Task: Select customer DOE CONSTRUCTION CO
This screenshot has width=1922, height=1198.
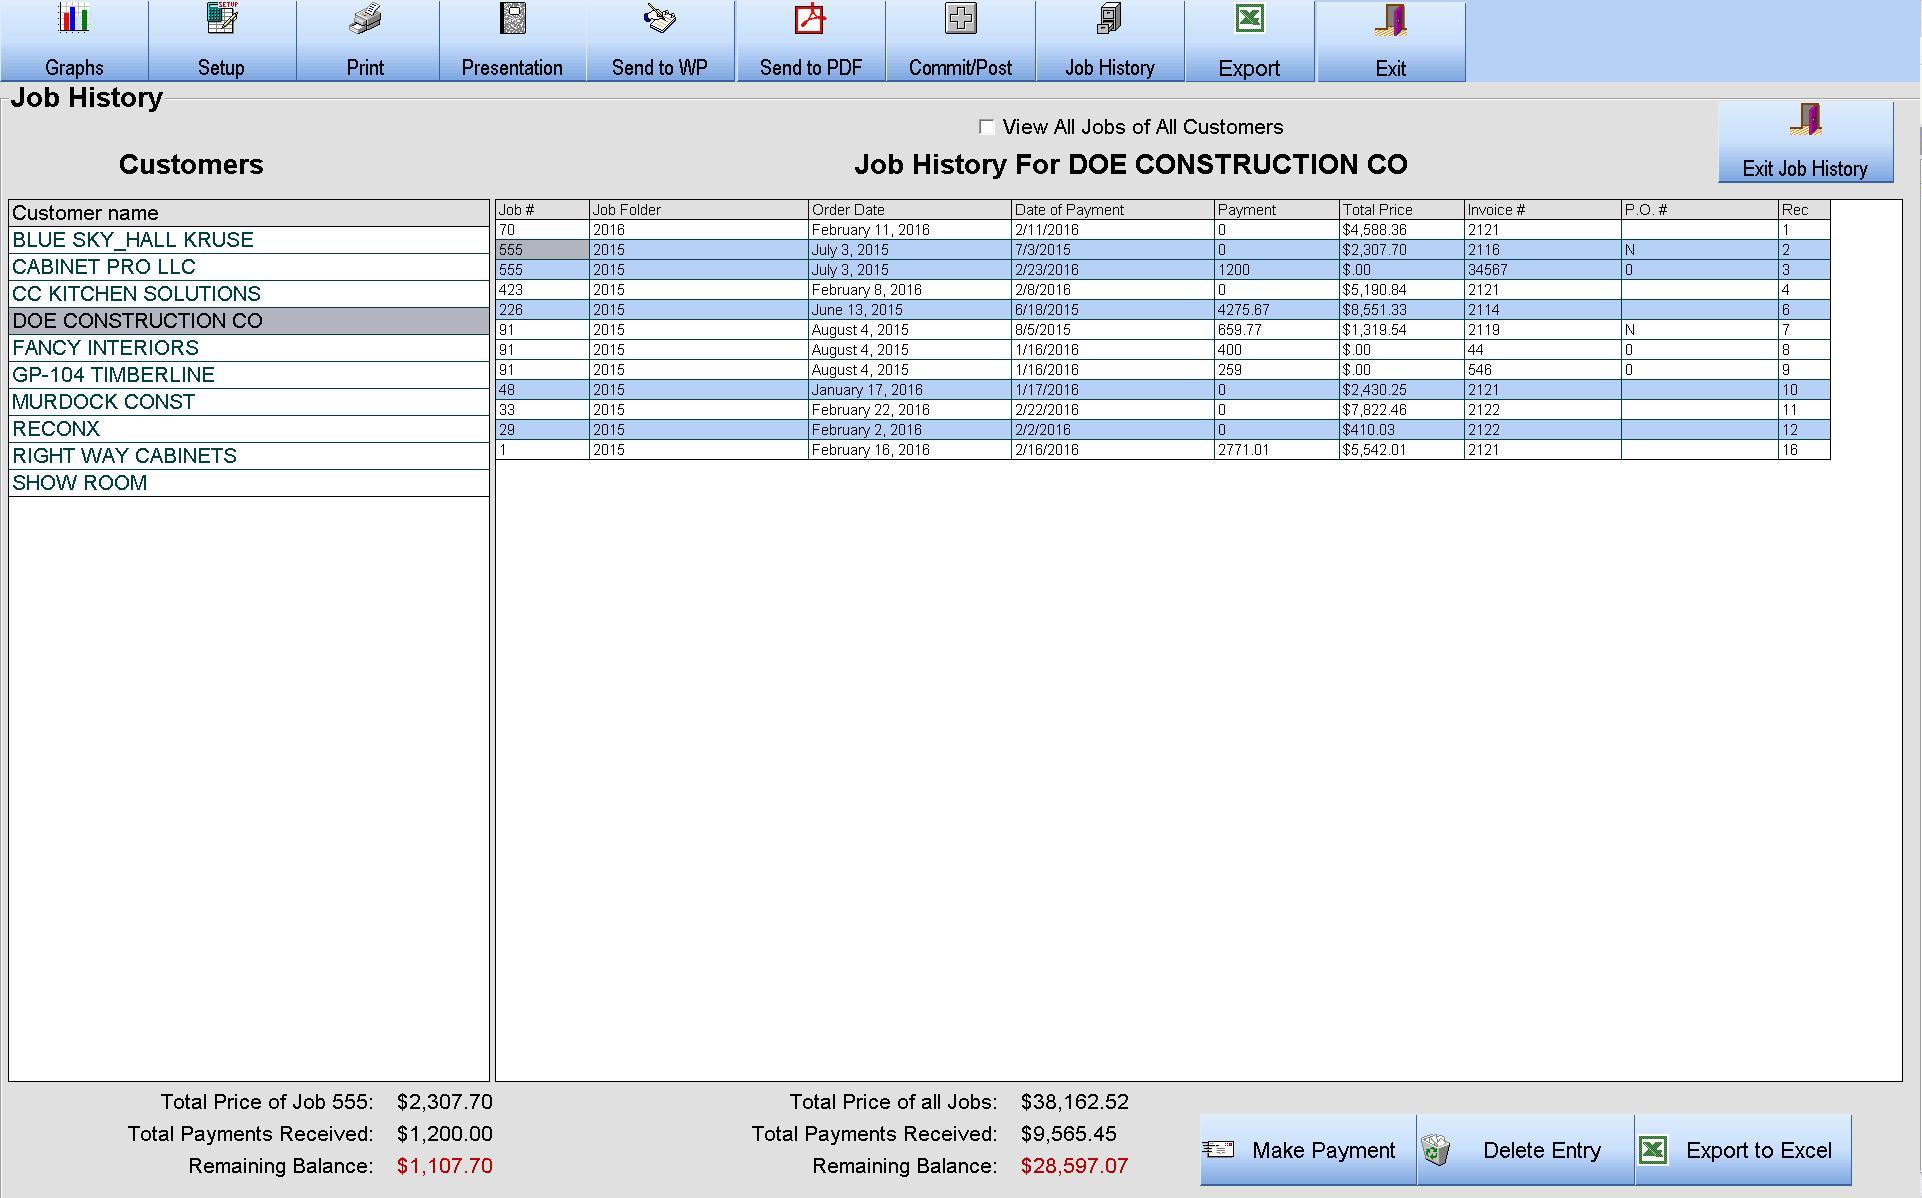Action: [x=249, y=321]
